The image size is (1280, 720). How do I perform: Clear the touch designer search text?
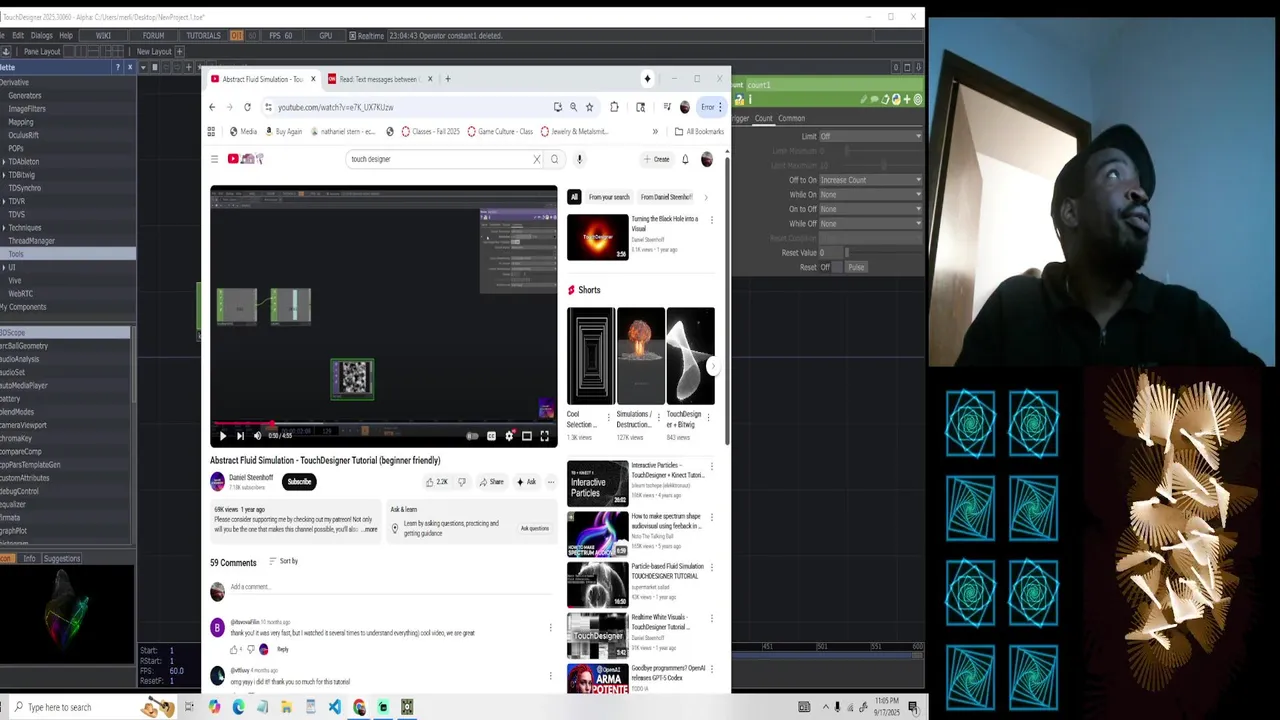pos(536,159)
